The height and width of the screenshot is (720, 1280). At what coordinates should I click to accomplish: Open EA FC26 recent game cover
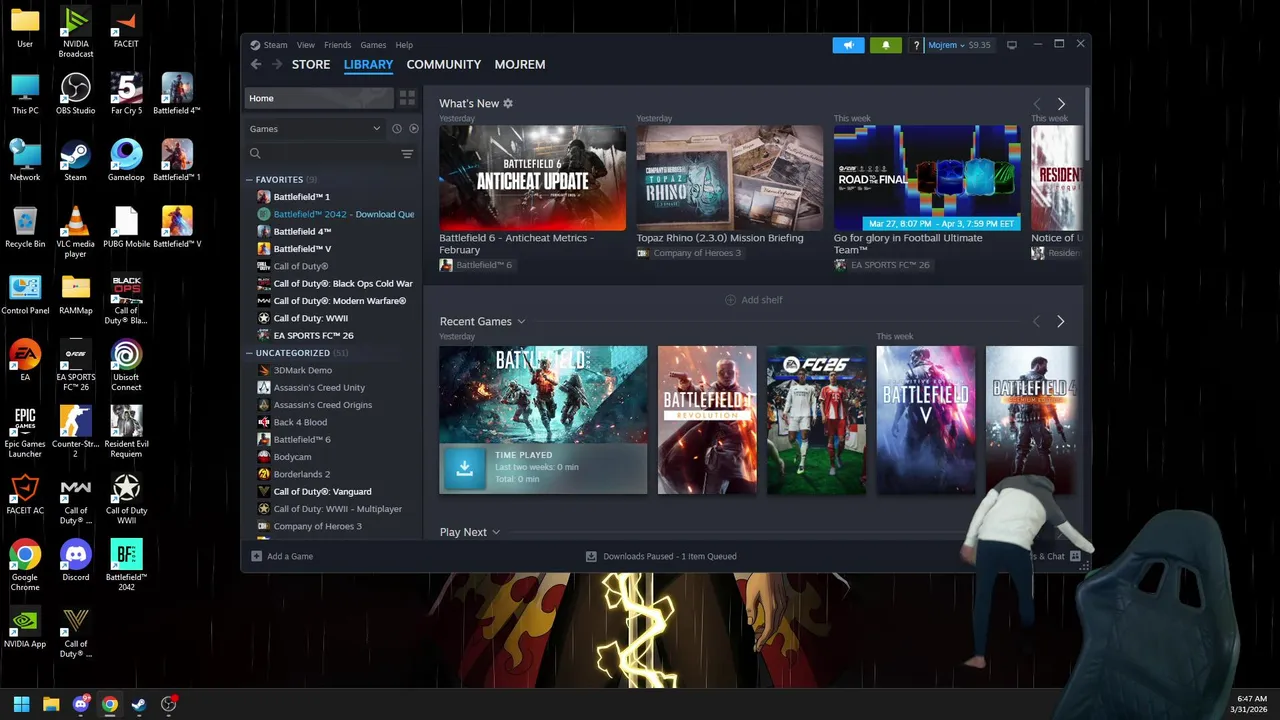[x=816, y=420]
